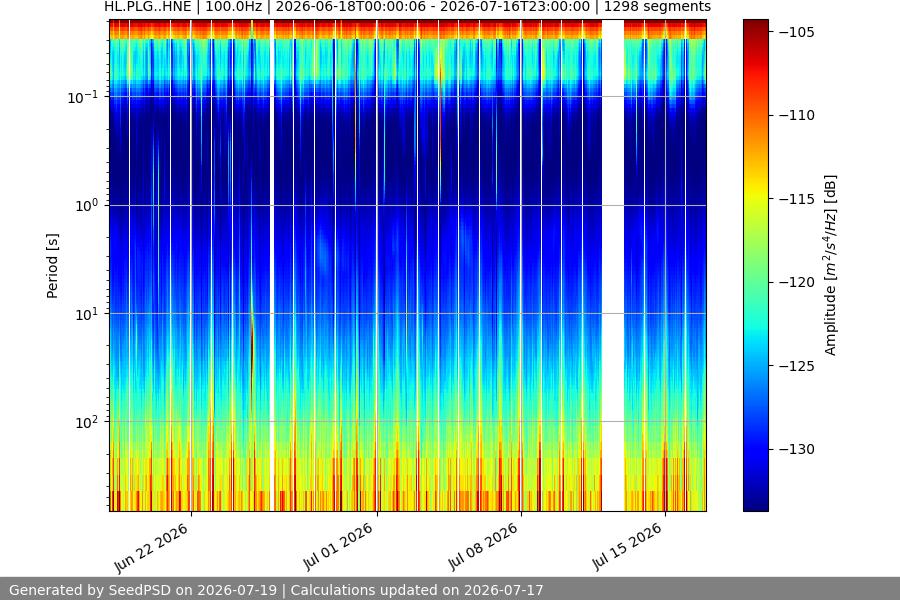Click the 10⁰ period tick label
The width and height of the screenshot is (900, 600).
[x=86, y=206]
